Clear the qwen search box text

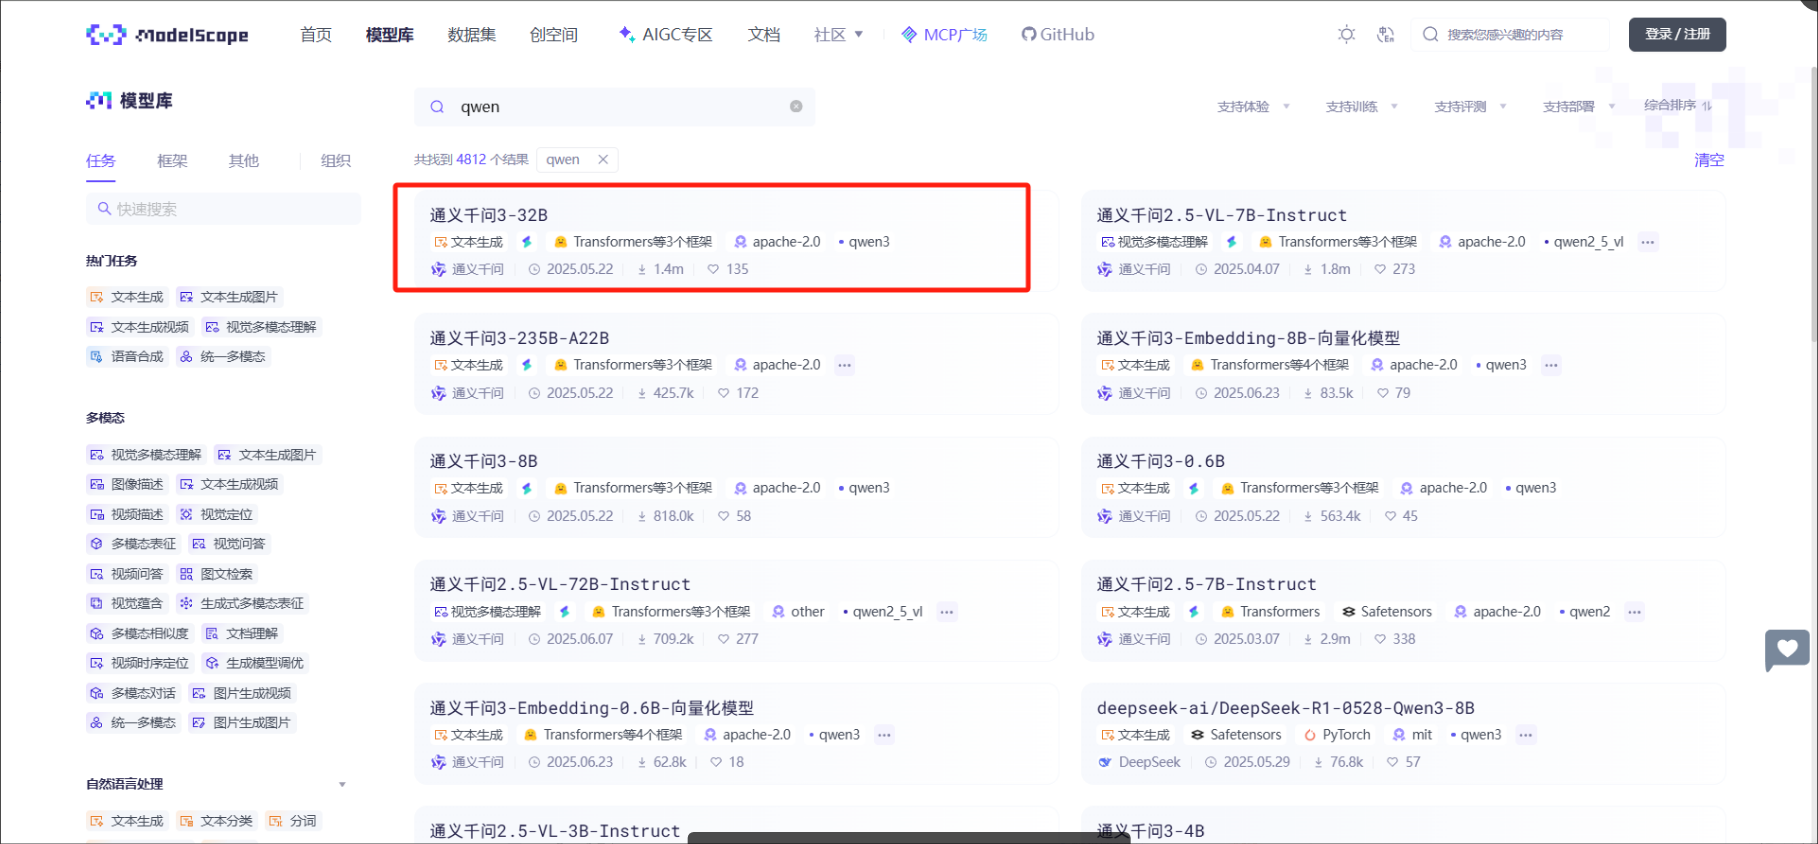point(796,106)
